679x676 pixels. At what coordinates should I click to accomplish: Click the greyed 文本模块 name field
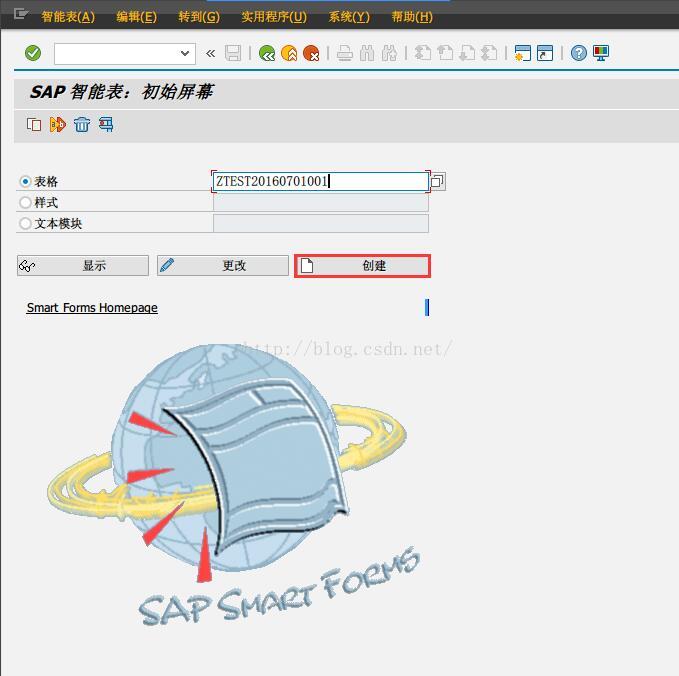tap(321, 223)
